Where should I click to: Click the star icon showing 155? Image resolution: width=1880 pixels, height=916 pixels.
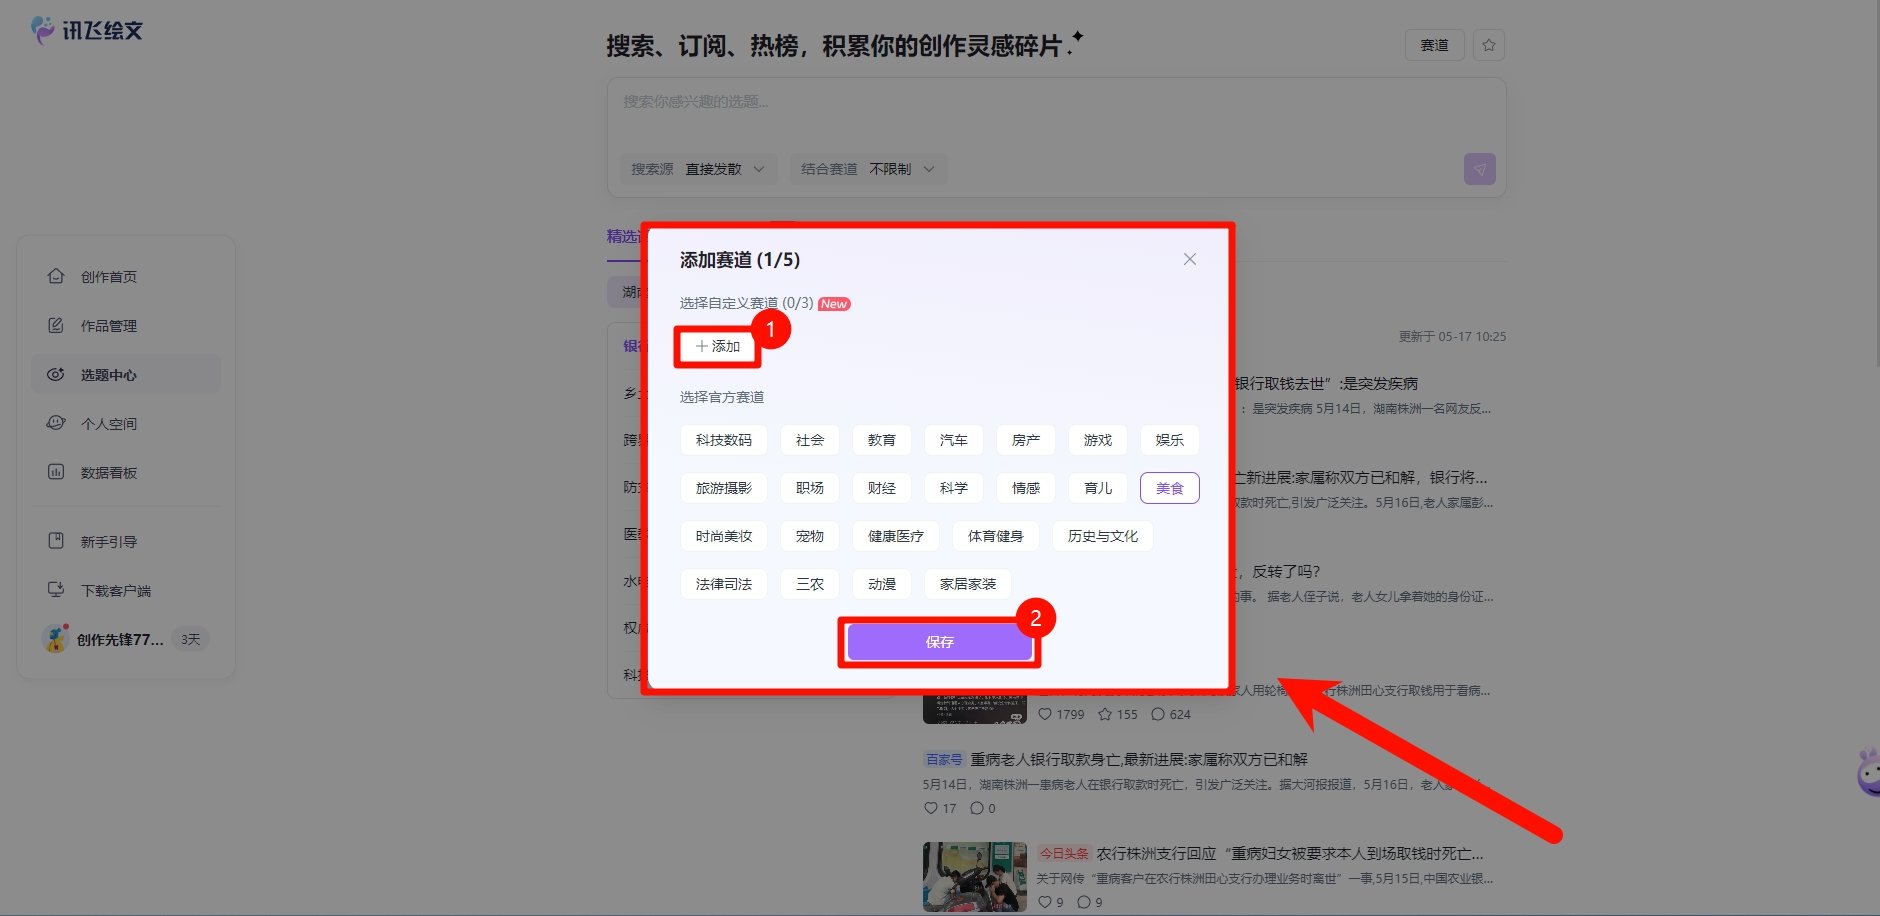tap(1105, 714)
